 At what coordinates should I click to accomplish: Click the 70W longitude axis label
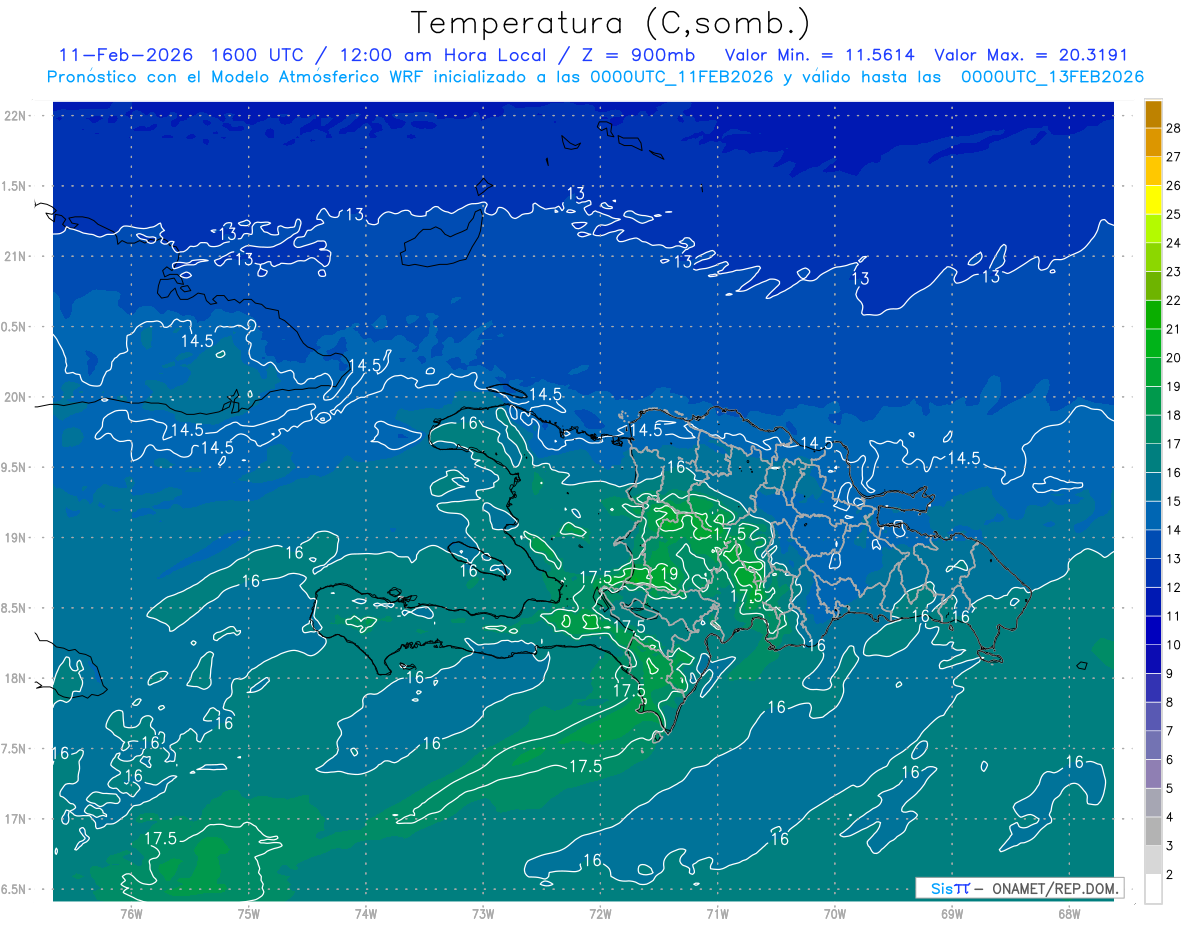pyautogui.click(x=834, y=913)
